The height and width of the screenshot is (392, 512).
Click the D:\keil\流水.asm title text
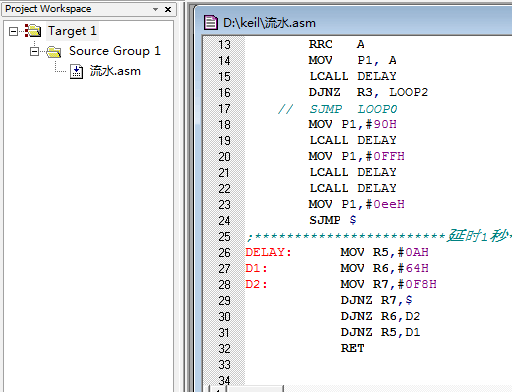pos(269,23)
